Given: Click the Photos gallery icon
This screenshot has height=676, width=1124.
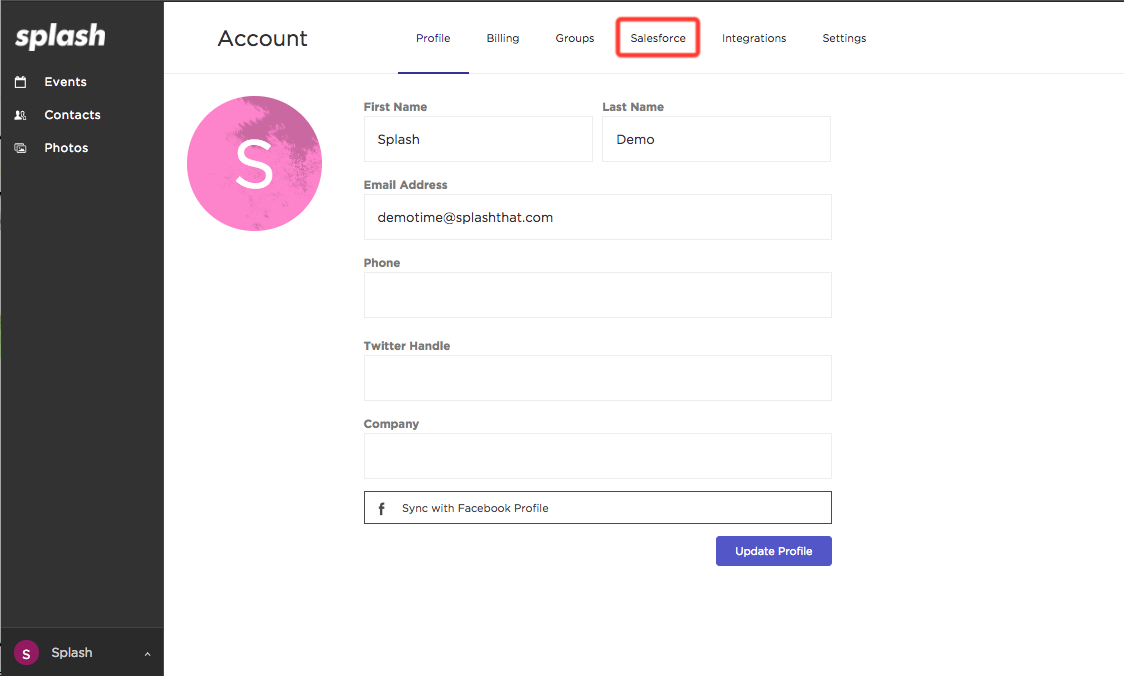Looking at the screenshot, I should [x=21, y=148].
